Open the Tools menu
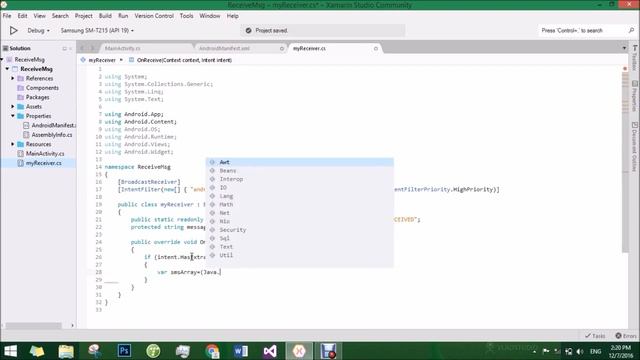The width and height of the screenshot is (640, 360). coord(187,16)
